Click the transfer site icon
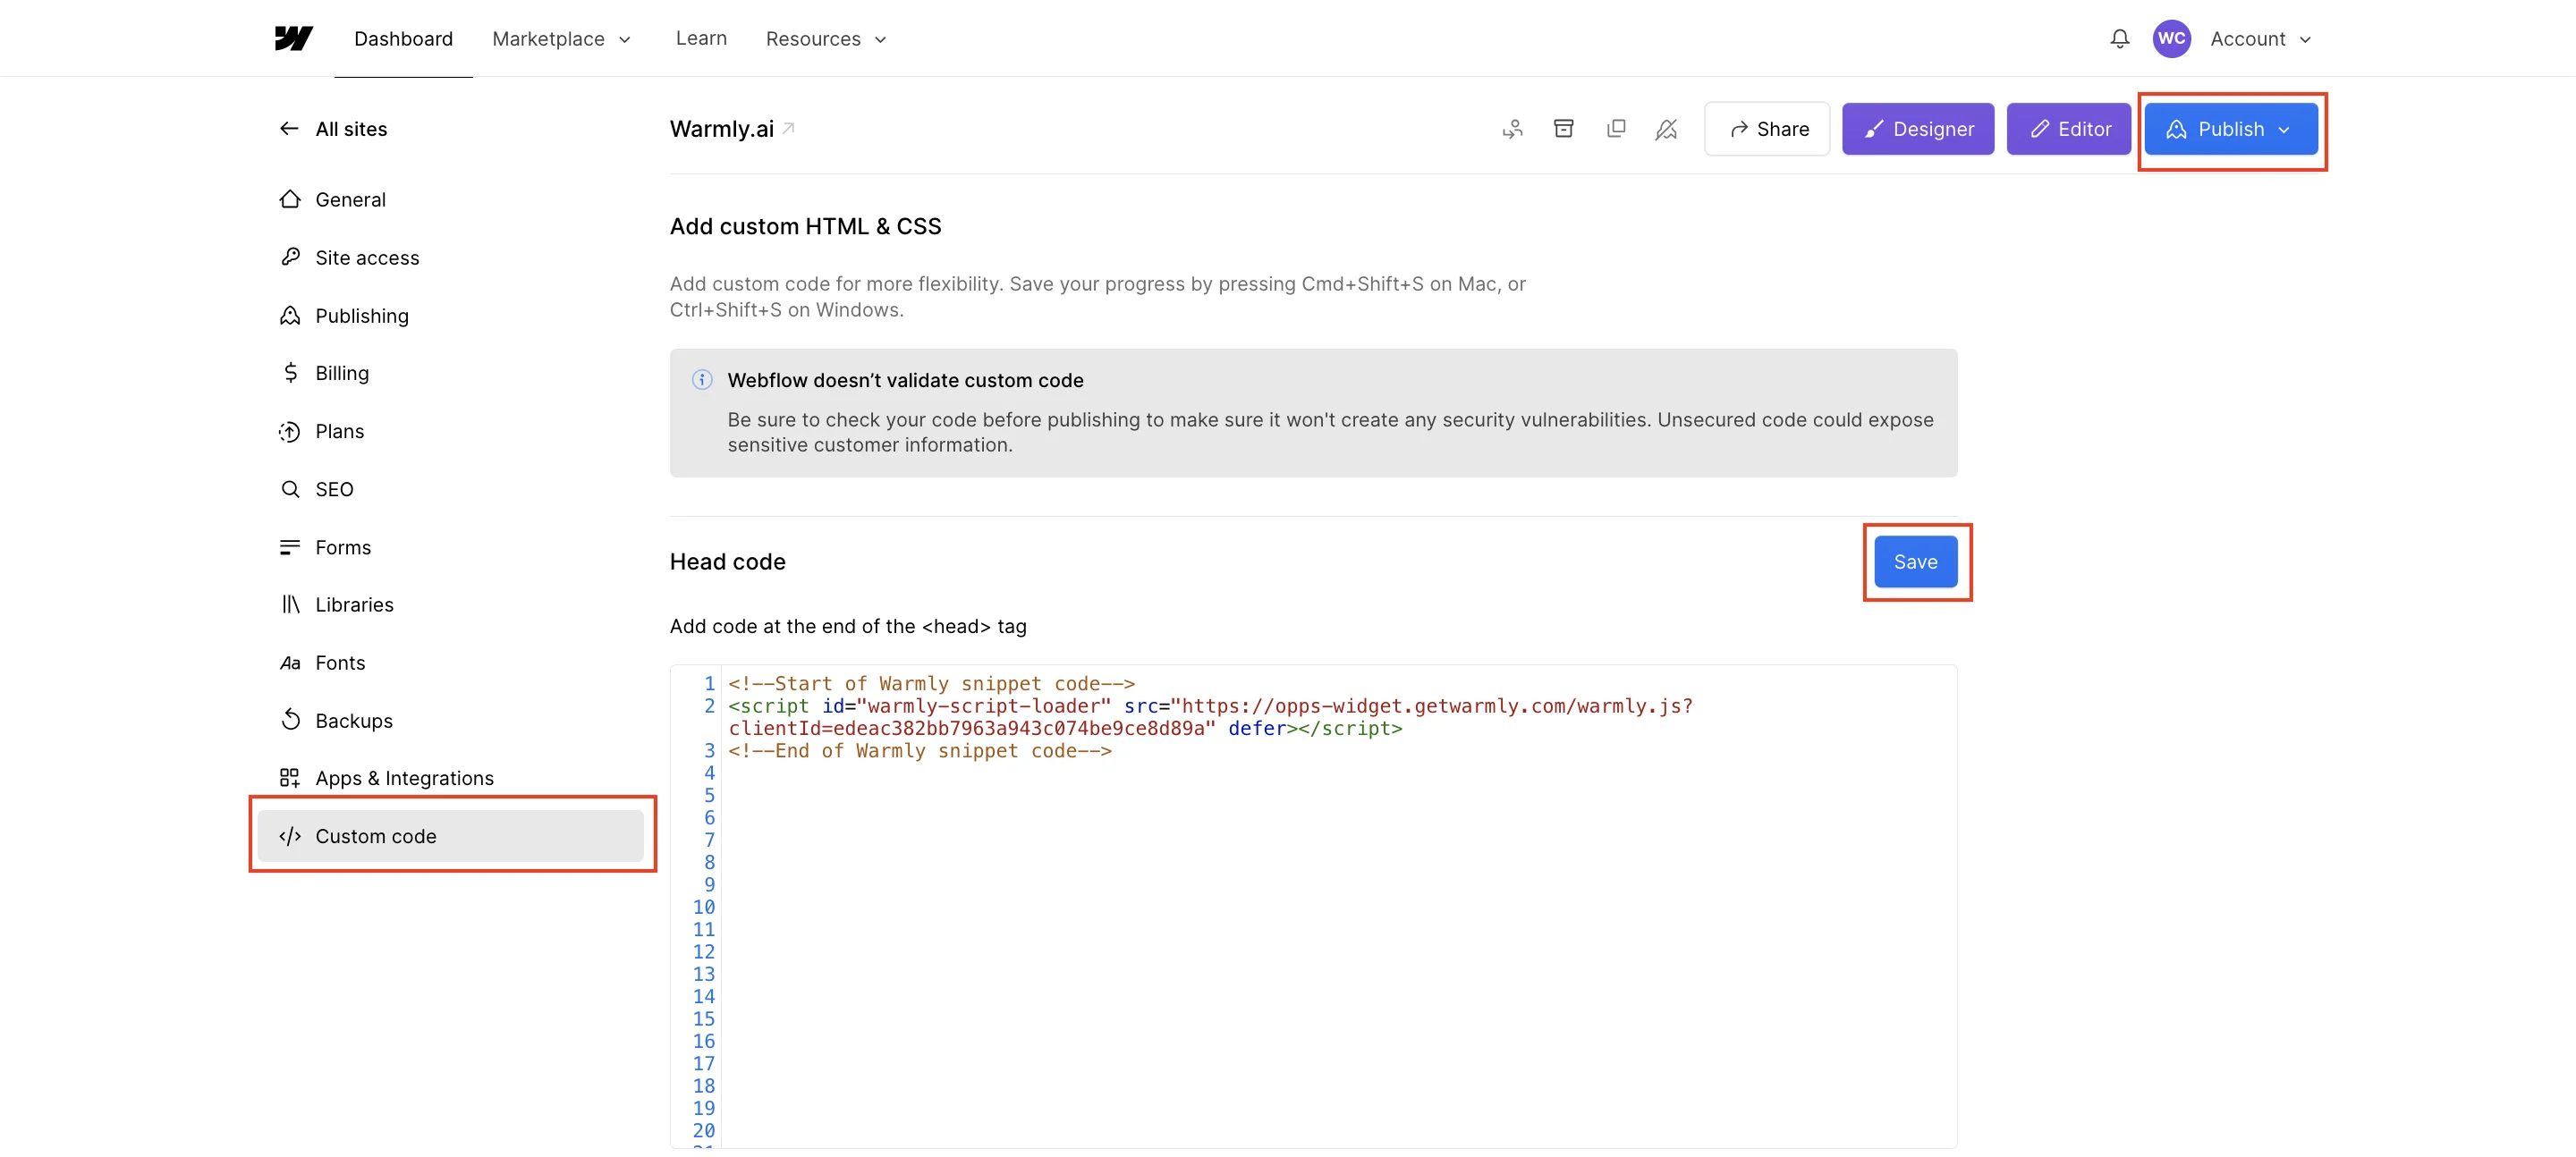This screenshot has height=1157, width=2576. click(1512, 128)
